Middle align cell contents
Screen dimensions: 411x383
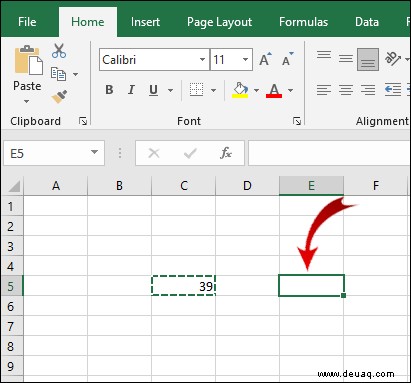pos(346,59)
